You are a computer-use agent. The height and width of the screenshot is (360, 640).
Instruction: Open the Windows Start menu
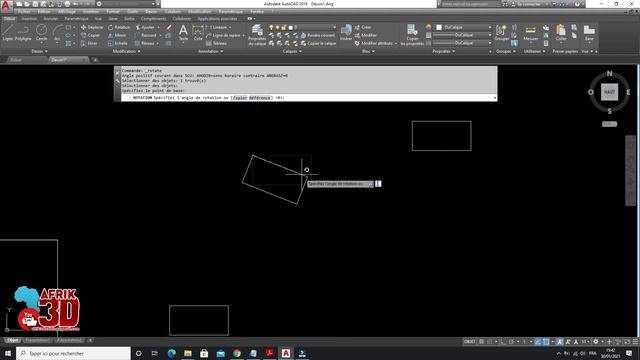tap(8, 353)
